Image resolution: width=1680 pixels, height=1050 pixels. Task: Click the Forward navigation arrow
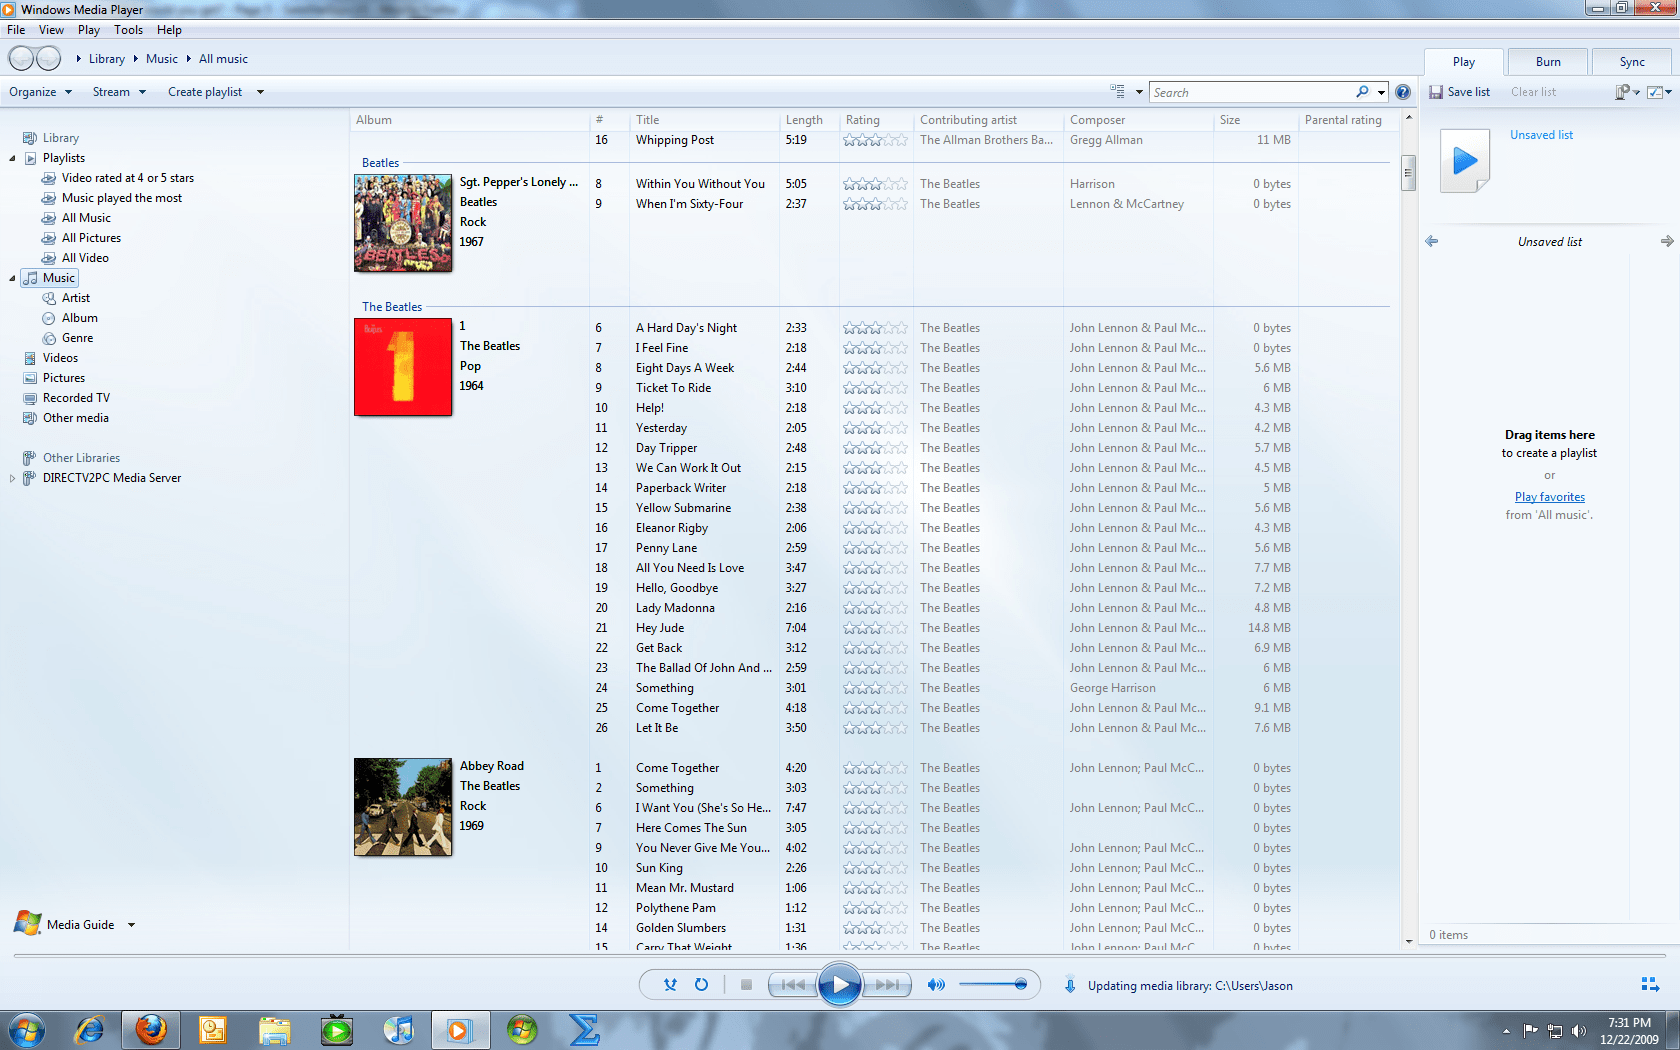click(48, 59)
